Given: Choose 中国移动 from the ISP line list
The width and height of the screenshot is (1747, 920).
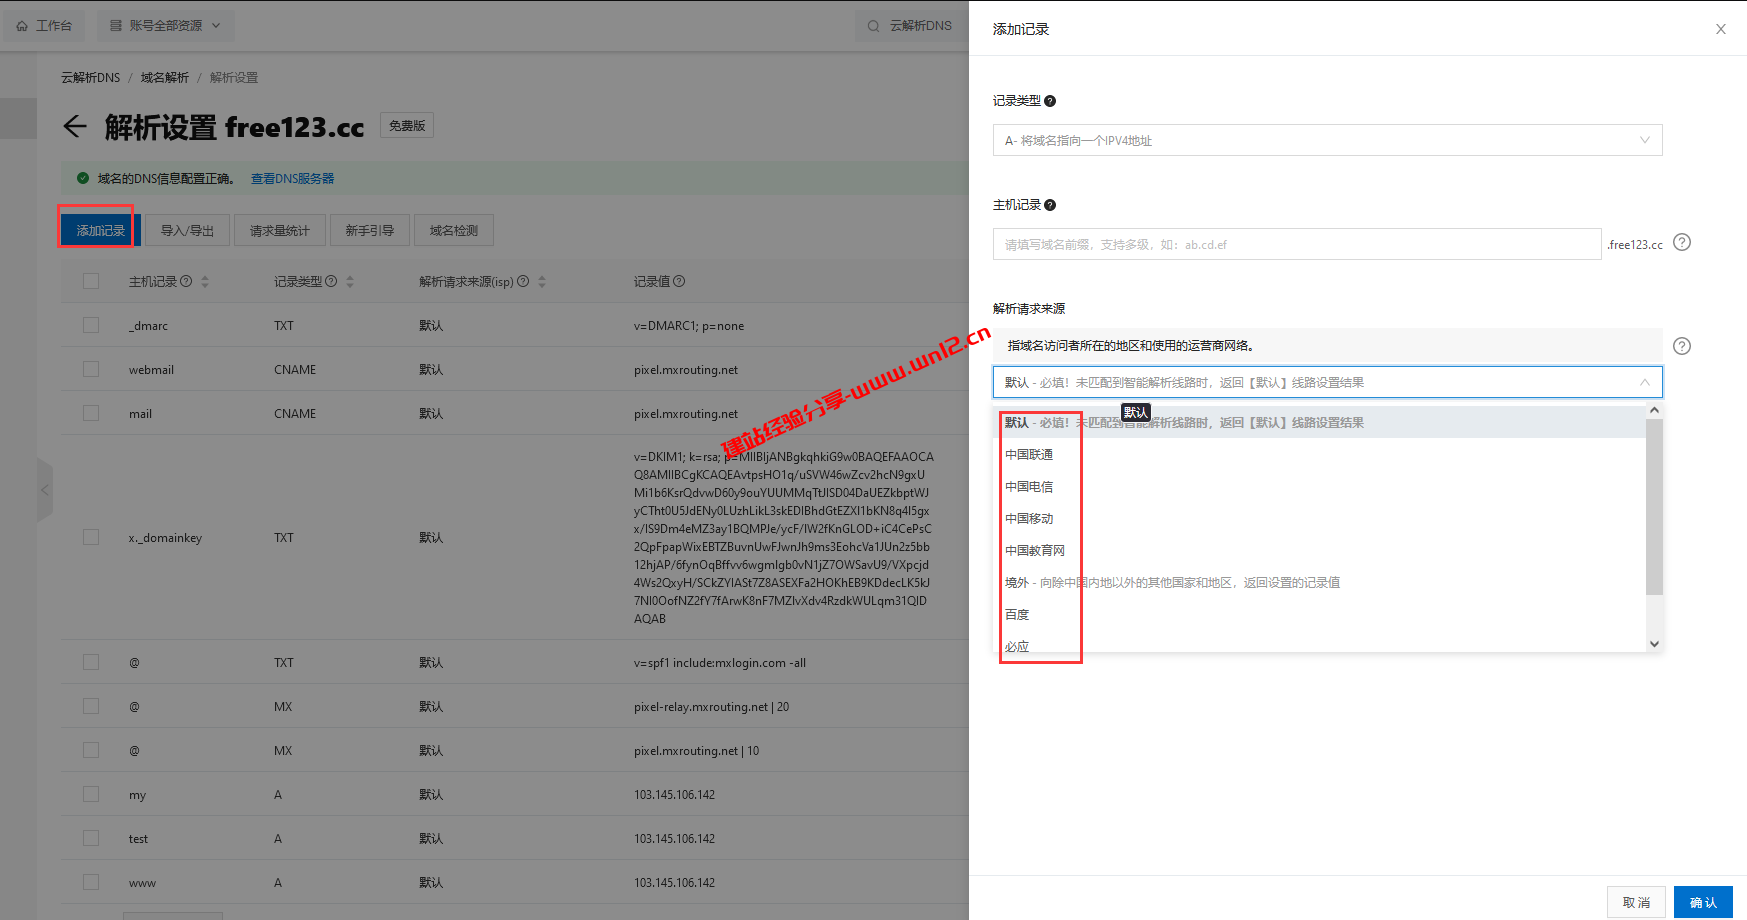Looking at the screenshot, I should tap(1029, 518).
